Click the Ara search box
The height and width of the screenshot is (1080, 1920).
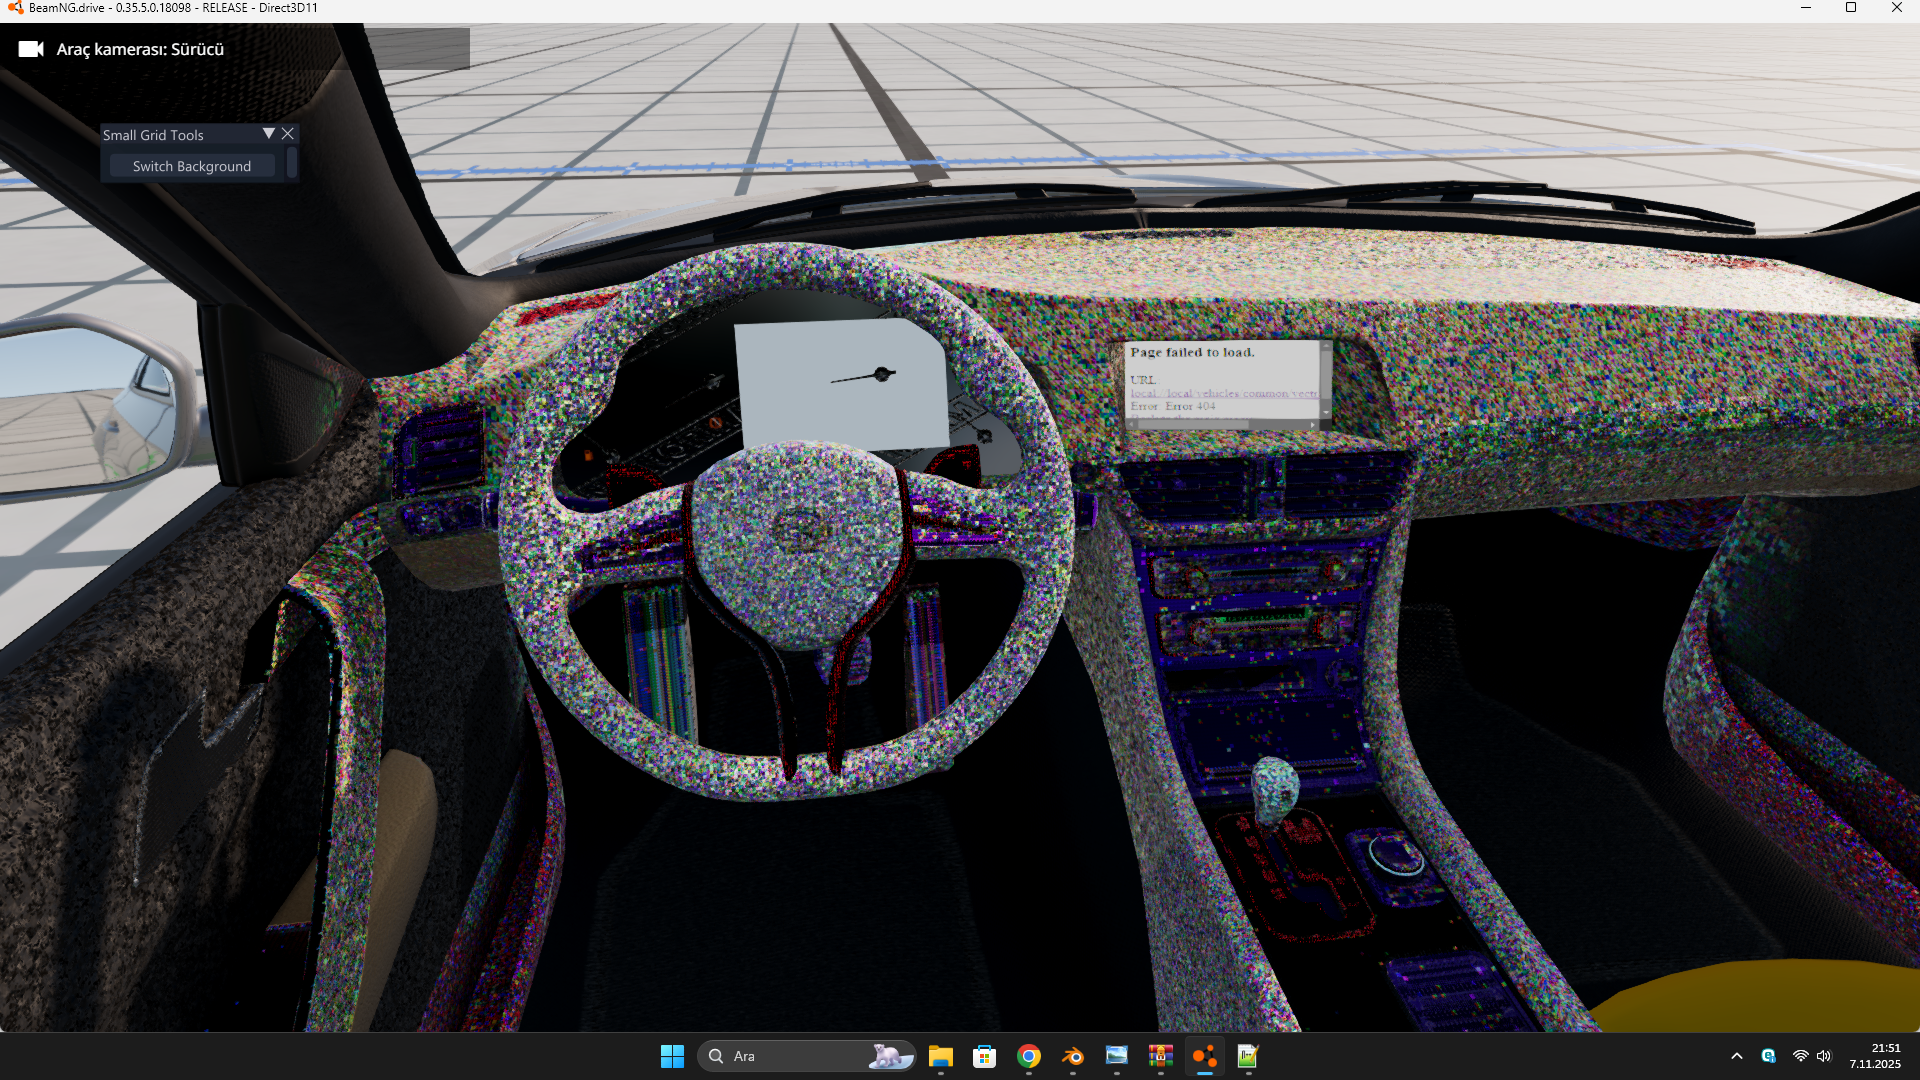pyautogui.click(x=790, y=1056)
